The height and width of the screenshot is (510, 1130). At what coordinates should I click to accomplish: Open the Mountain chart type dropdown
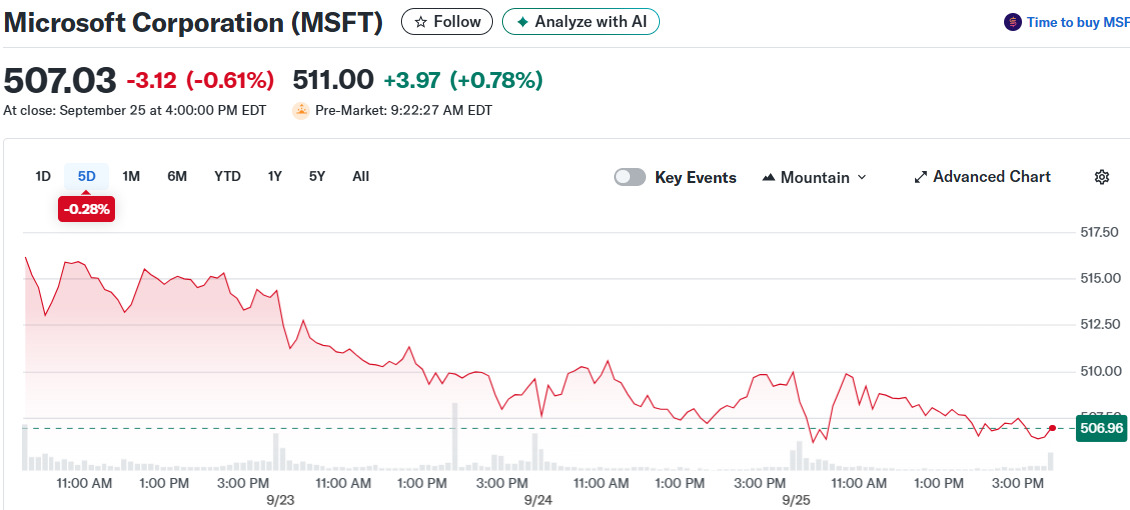(814, 177)
